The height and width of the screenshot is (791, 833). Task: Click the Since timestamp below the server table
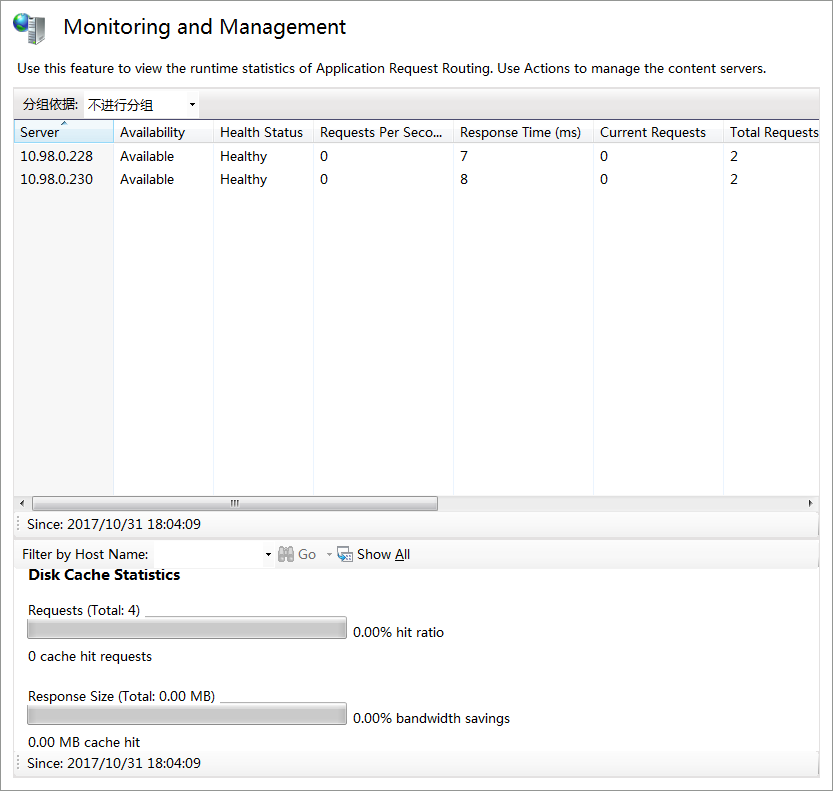coord(114,524)
